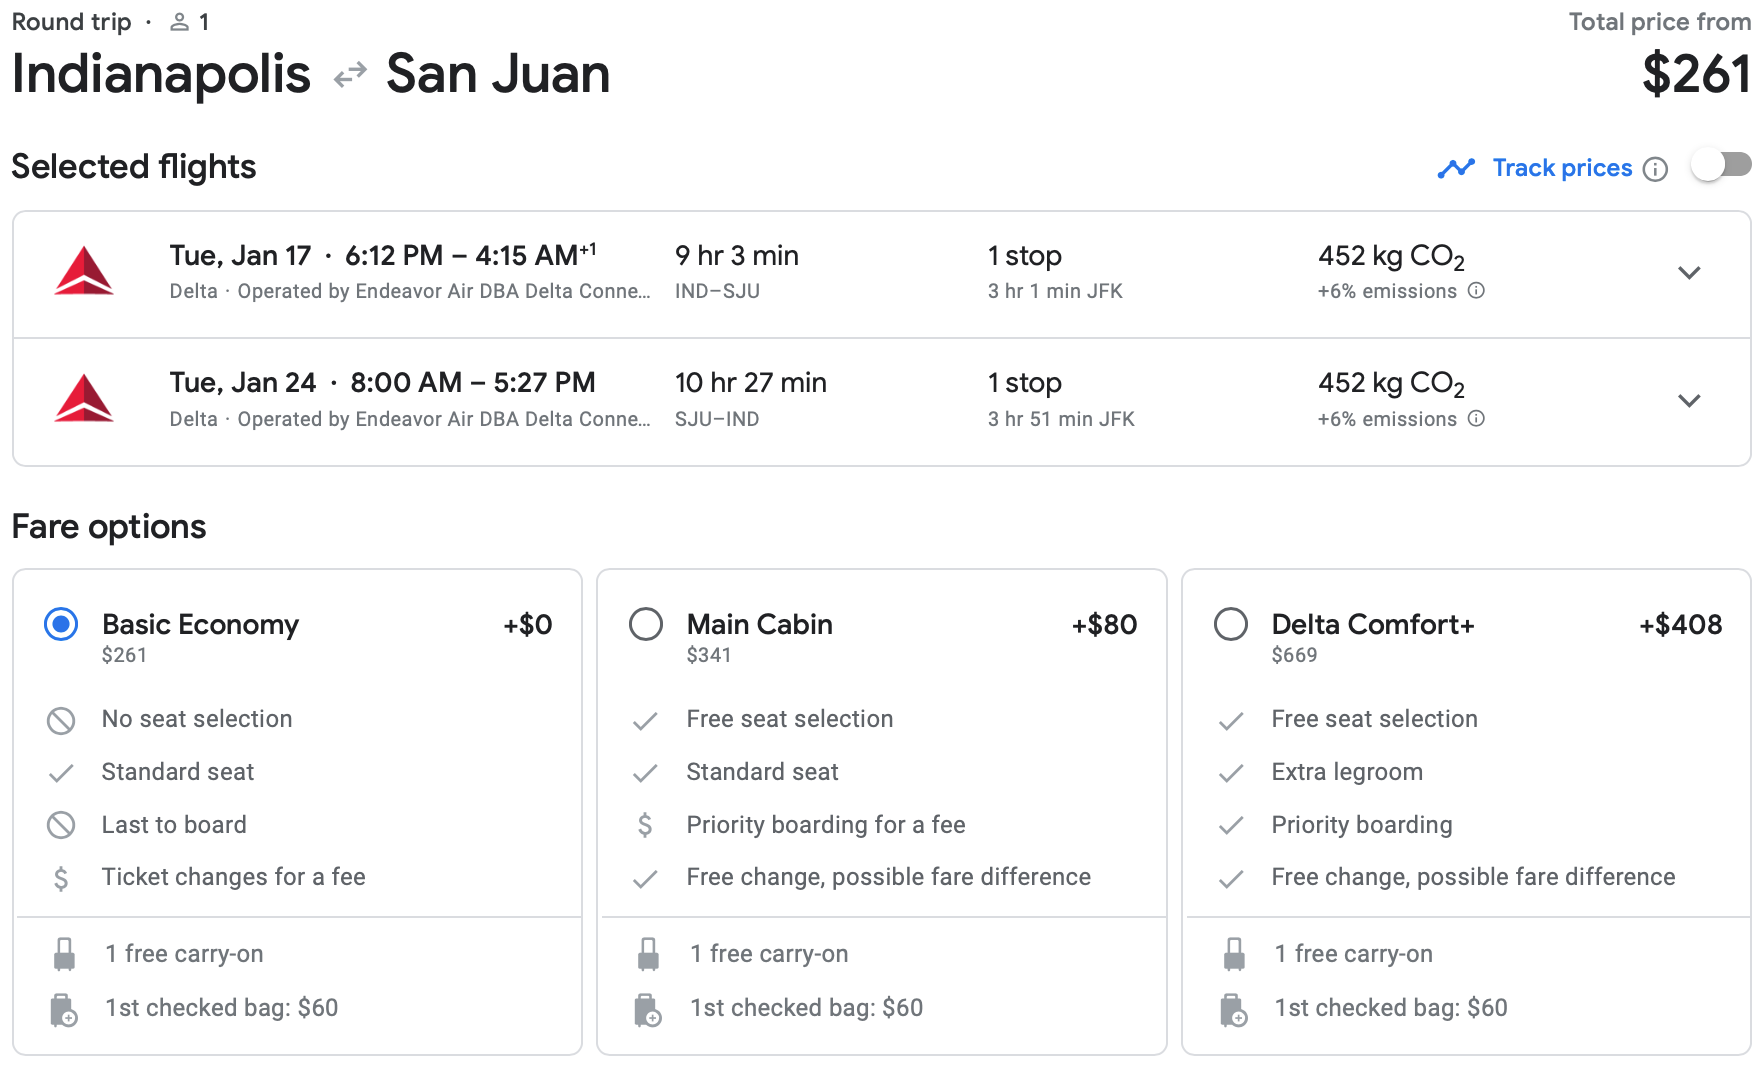Open emissions info for Jan 24 flight
The image size is (1764, 1078).
pyautogui.click(x=1476, y=419)
